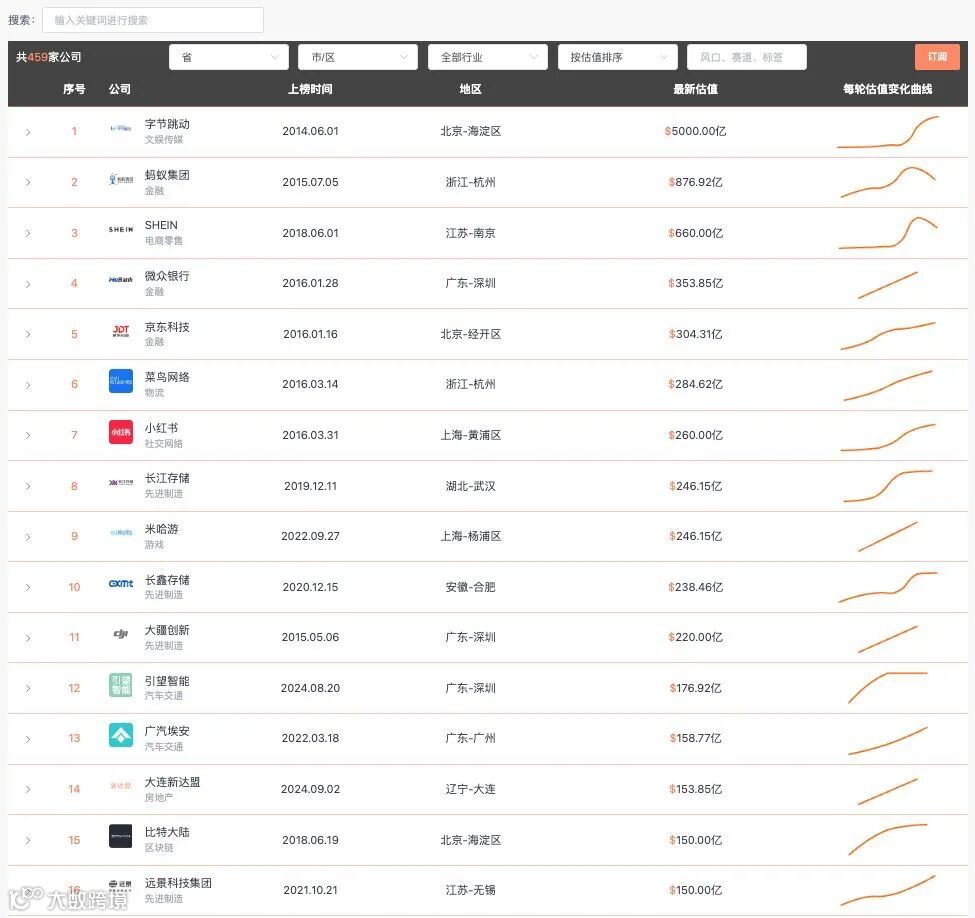View the 蚂蚁集团 valuation trend curve
The width and height of the screenshot is (975, 918).
point(888,182)
